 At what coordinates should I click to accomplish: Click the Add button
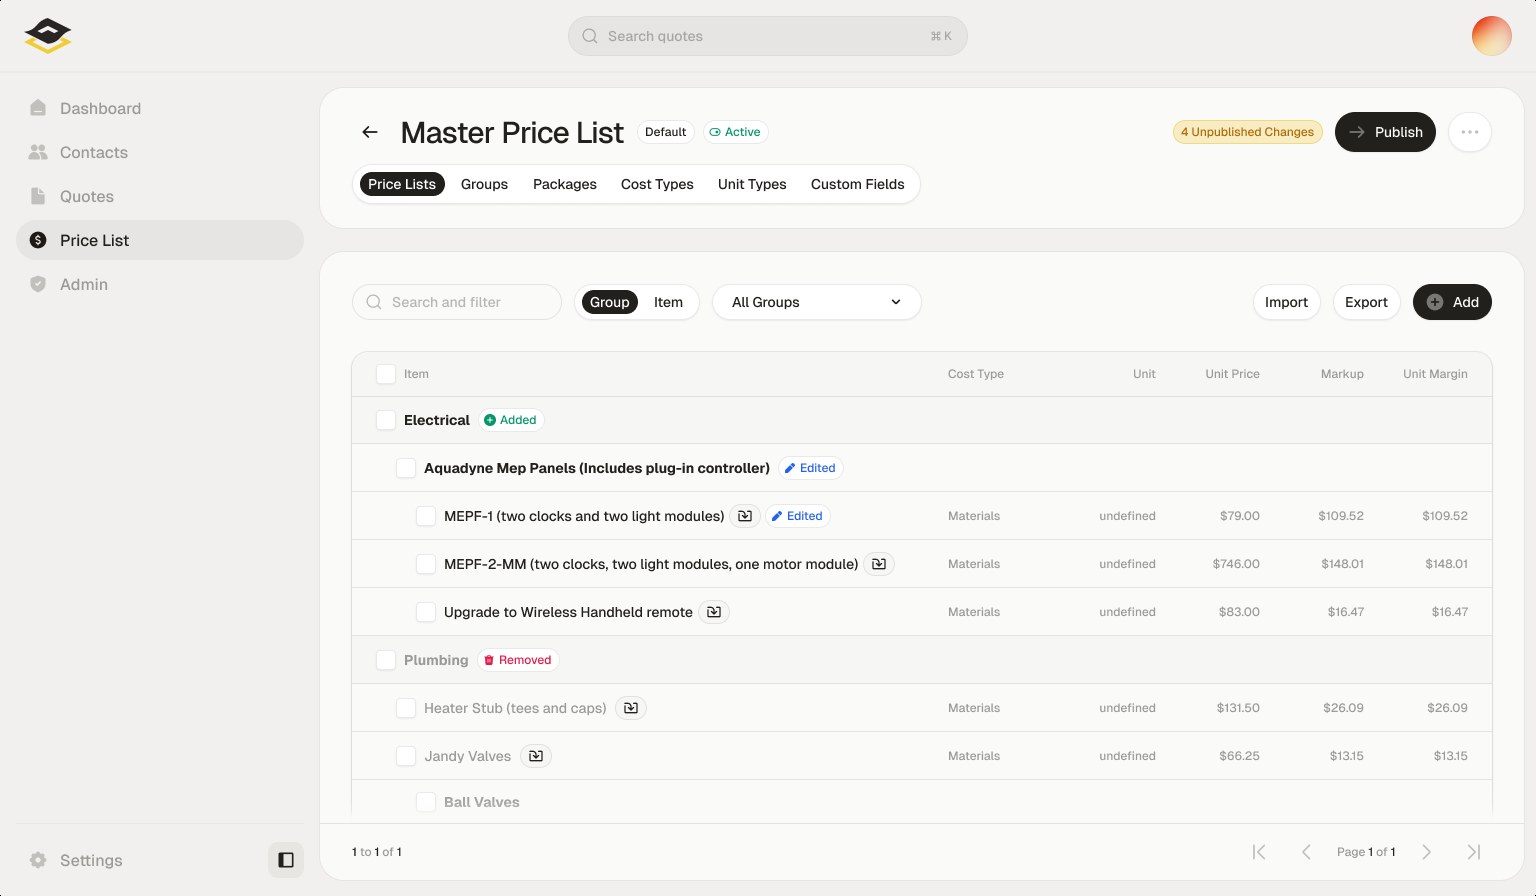point(1452,302)
